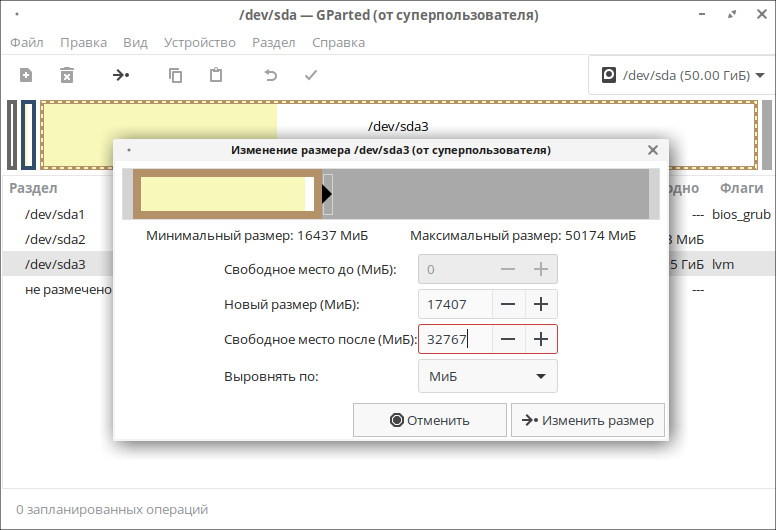The image size is (776, 530).
Task: Close the resize dialog window
Action: (x=653, y=150)
